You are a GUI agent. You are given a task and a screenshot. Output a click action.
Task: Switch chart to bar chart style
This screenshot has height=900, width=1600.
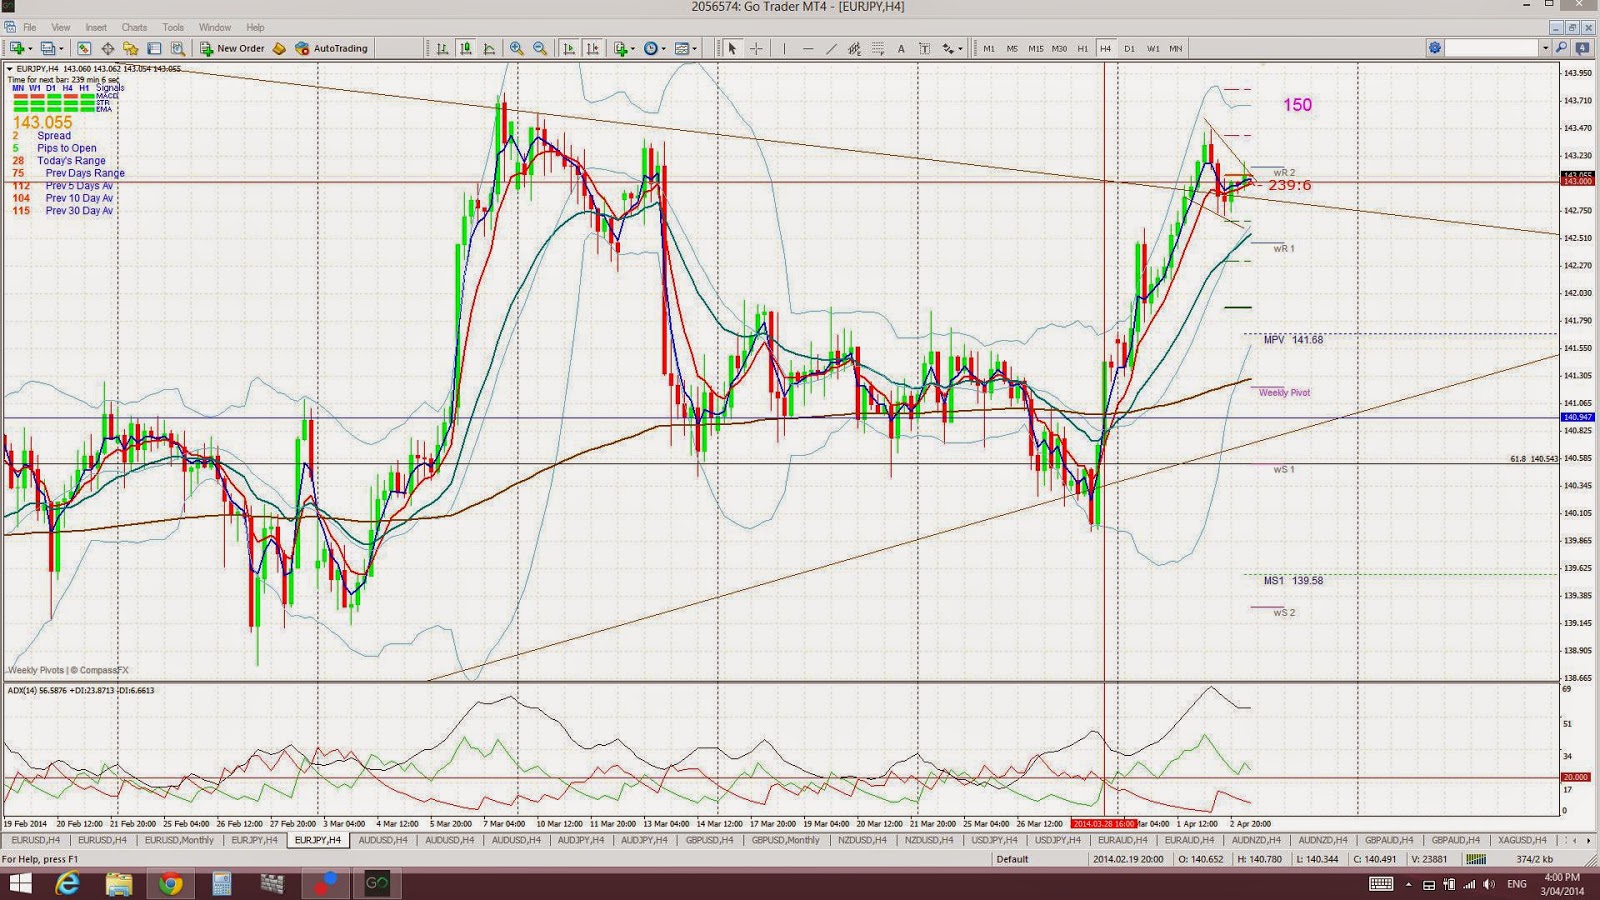tap(442, 48)
